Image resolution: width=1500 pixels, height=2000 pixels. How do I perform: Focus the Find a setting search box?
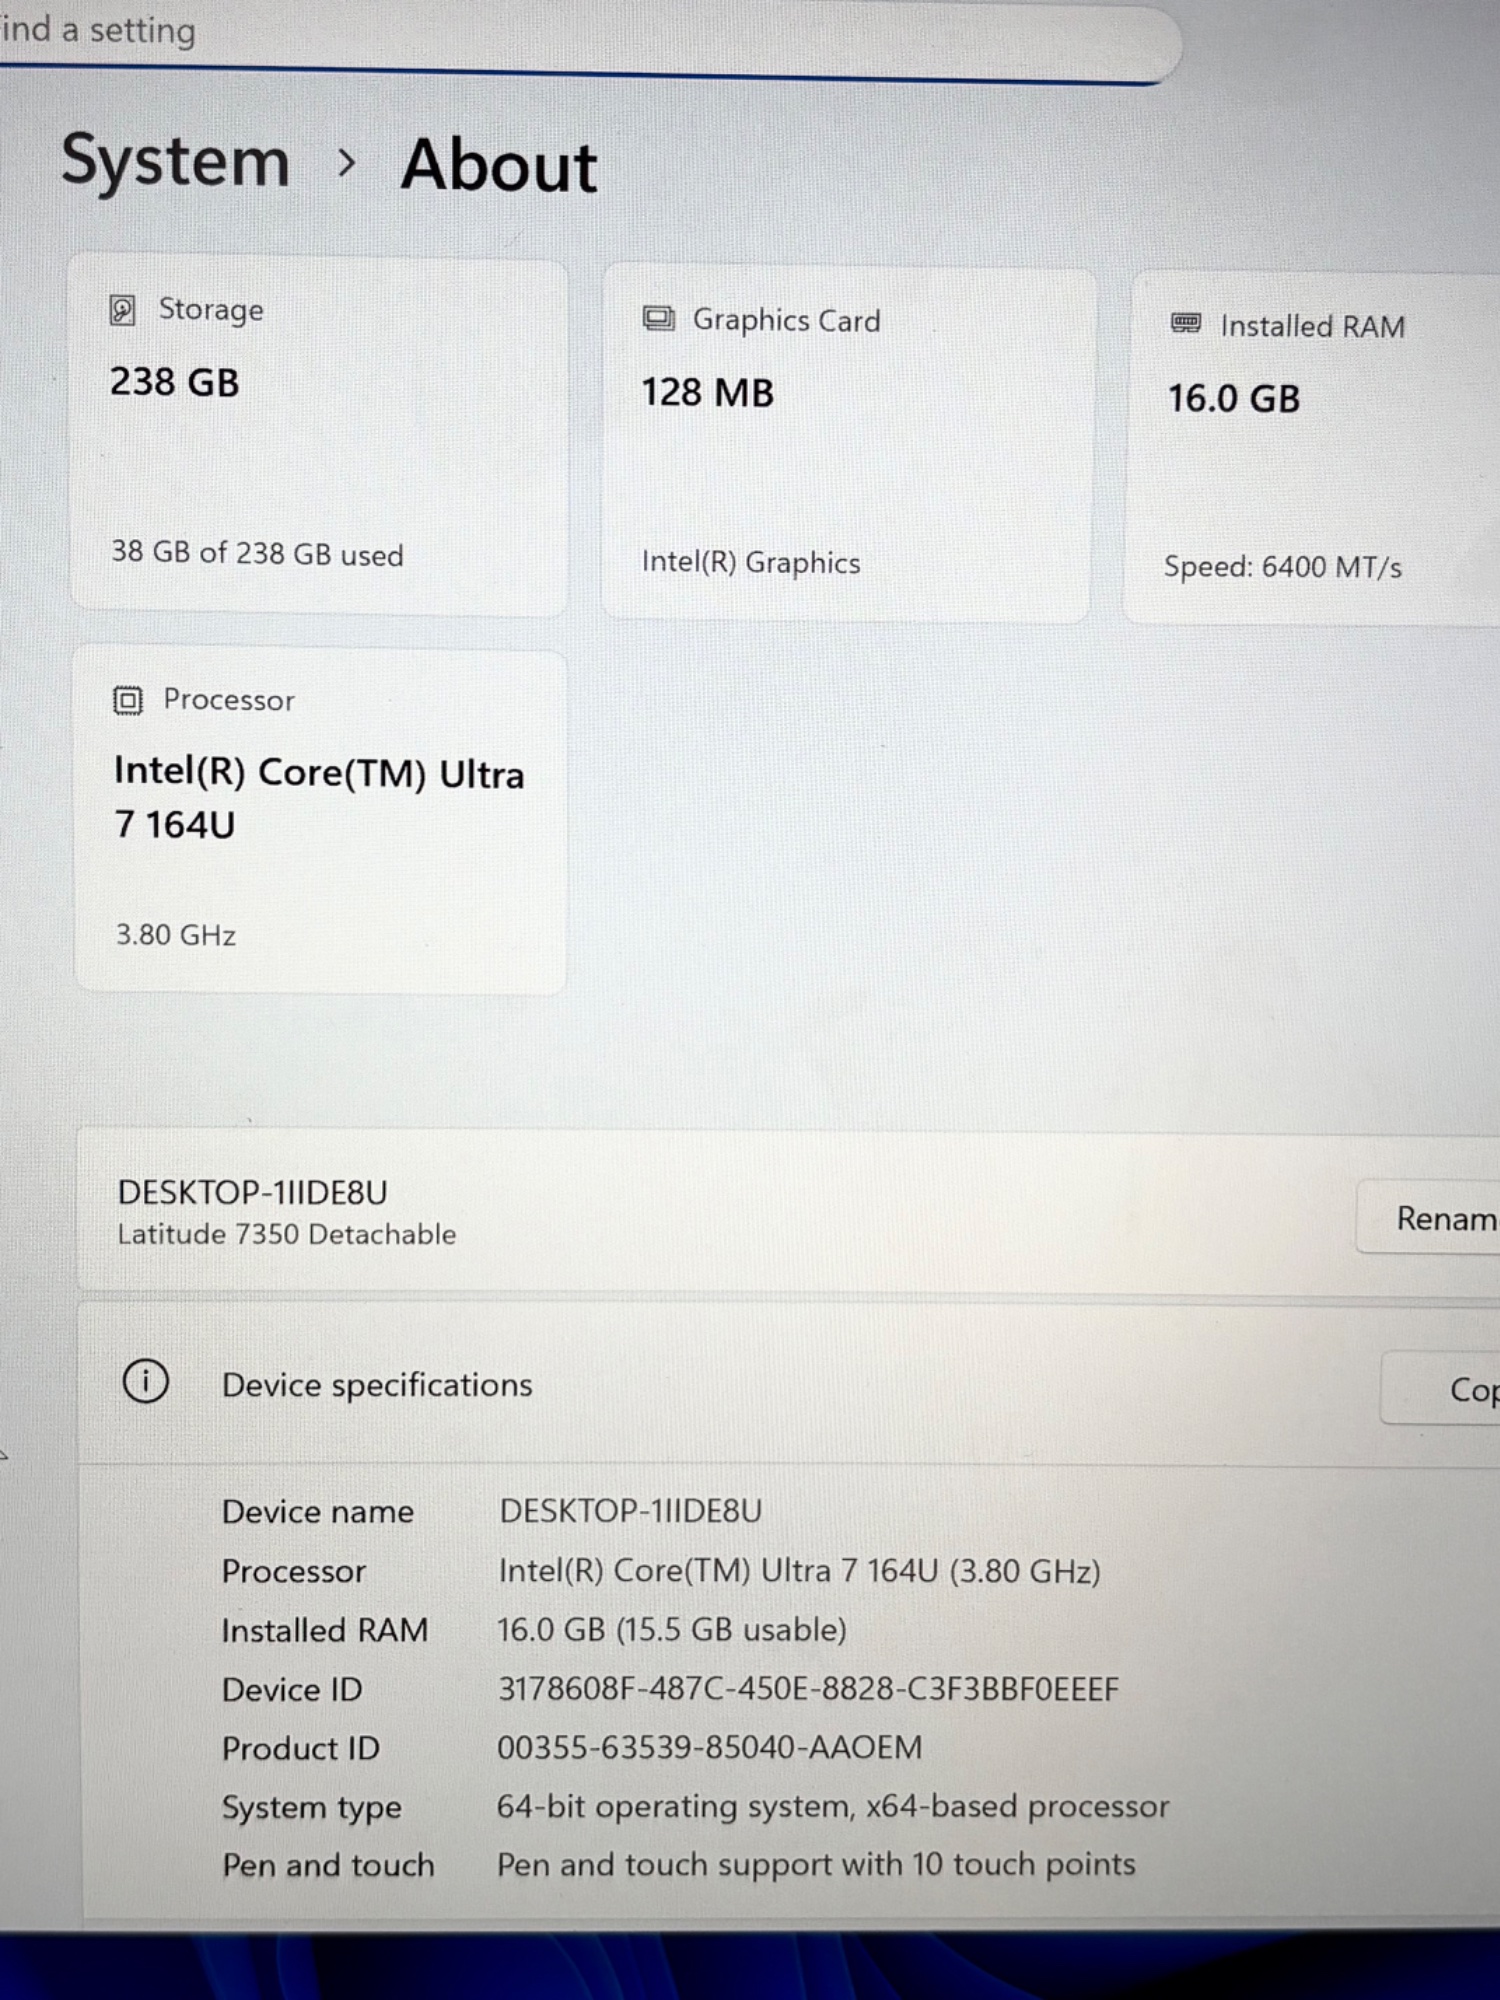pos(580,35)
